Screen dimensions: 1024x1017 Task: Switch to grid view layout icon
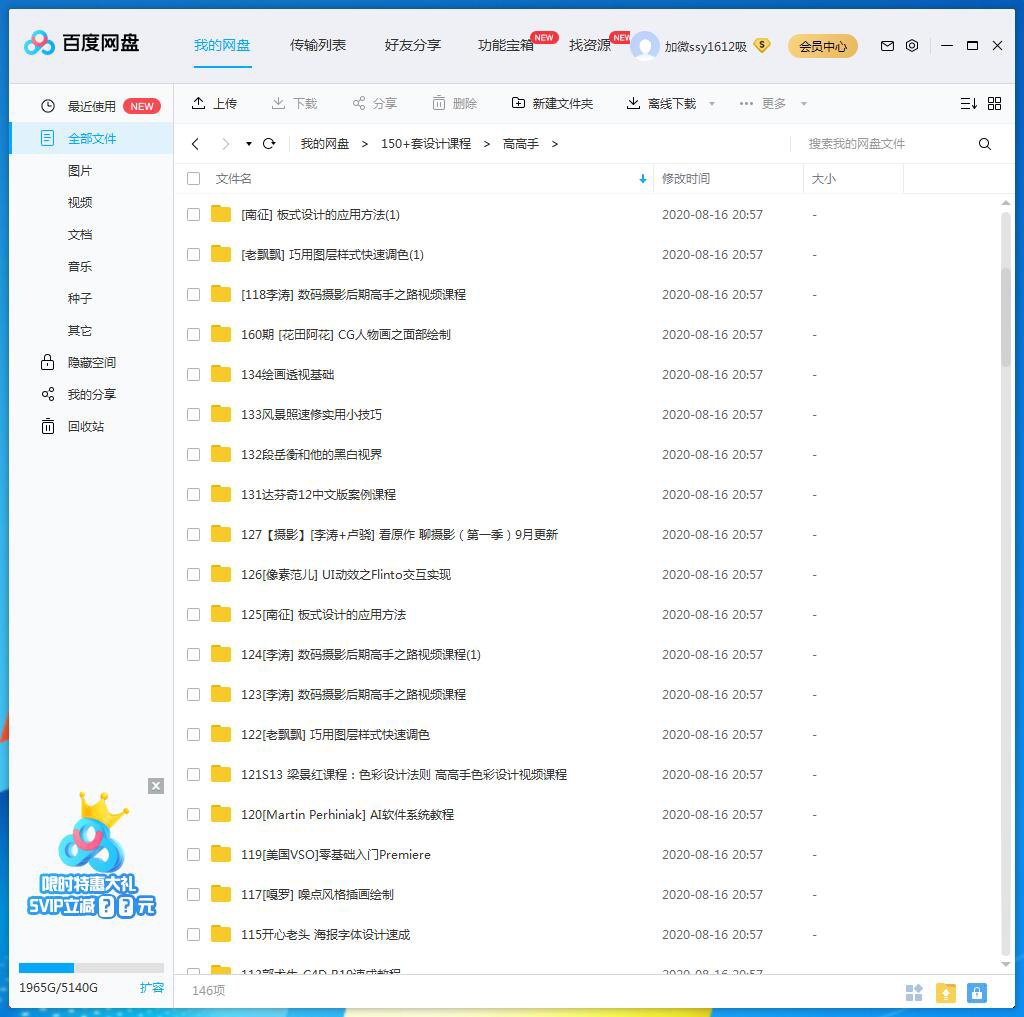coord(994,103)
